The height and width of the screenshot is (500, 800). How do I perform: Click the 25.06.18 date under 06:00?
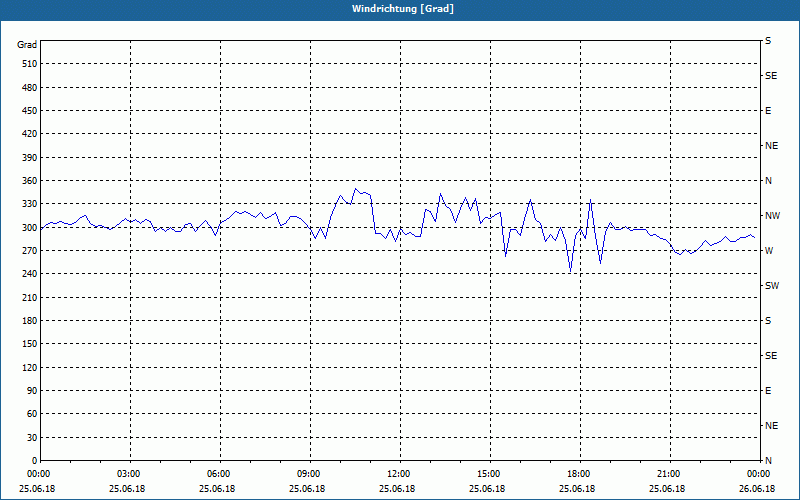point(217,489)
